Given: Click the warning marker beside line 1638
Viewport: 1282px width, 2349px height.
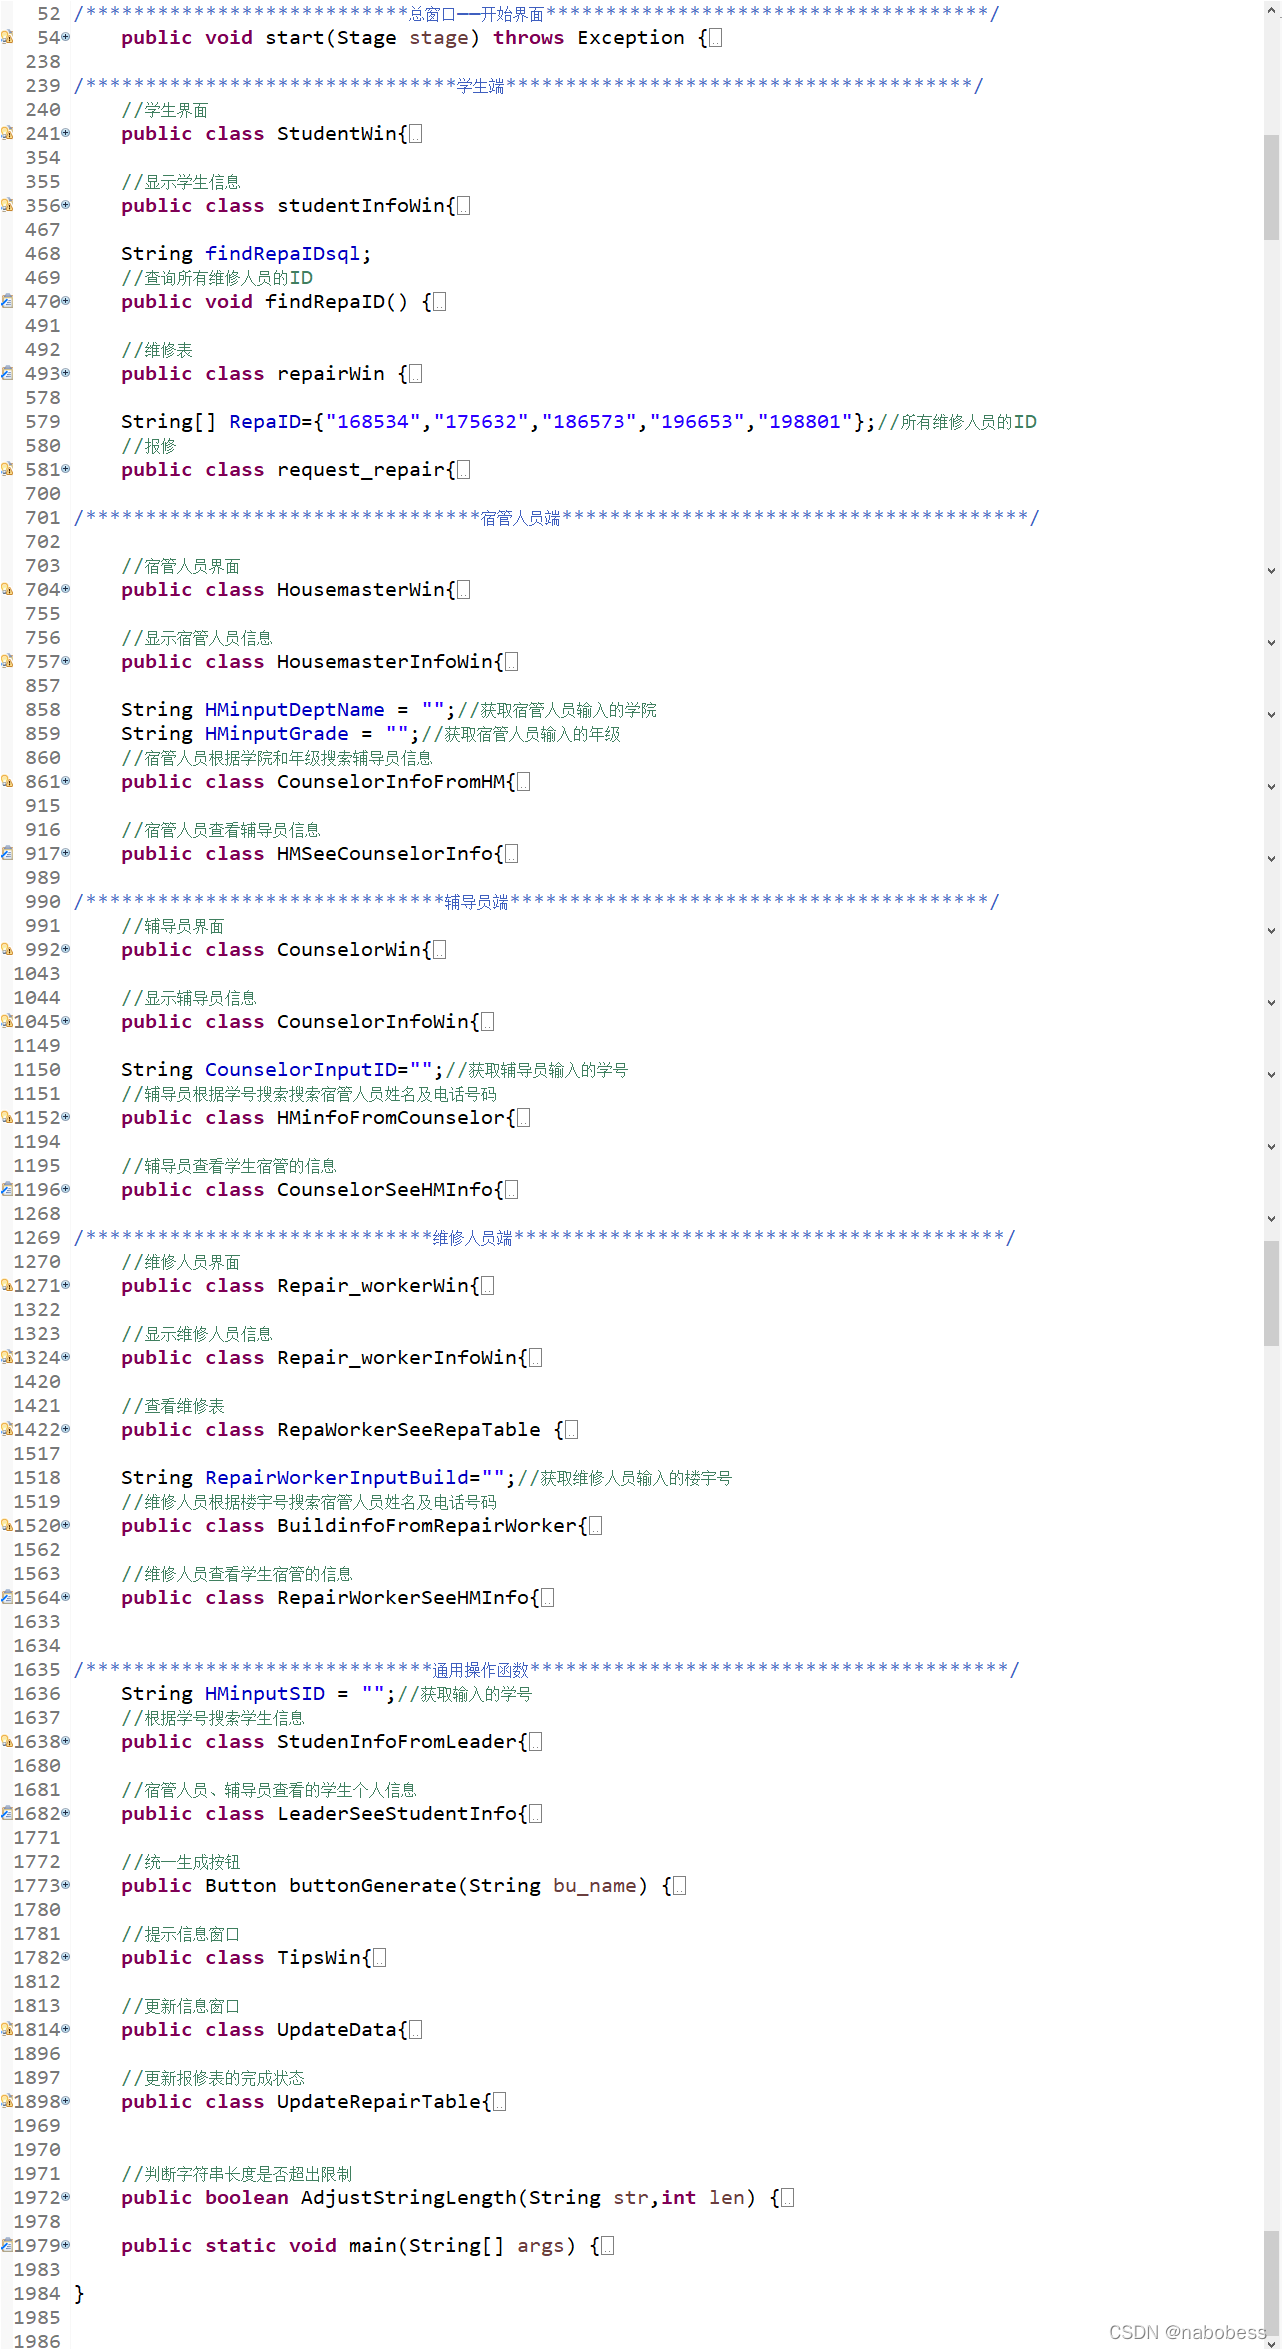Looking at the screenshot, I should pyautogui.click(x=6, y=1742).
